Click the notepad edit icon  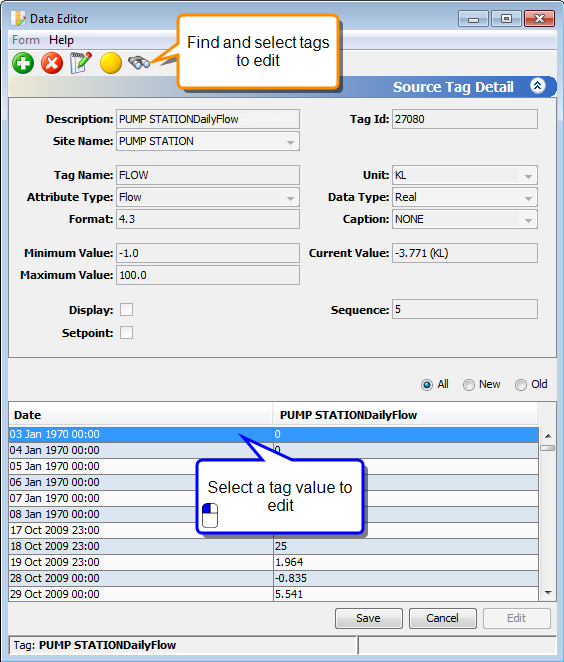81,63
